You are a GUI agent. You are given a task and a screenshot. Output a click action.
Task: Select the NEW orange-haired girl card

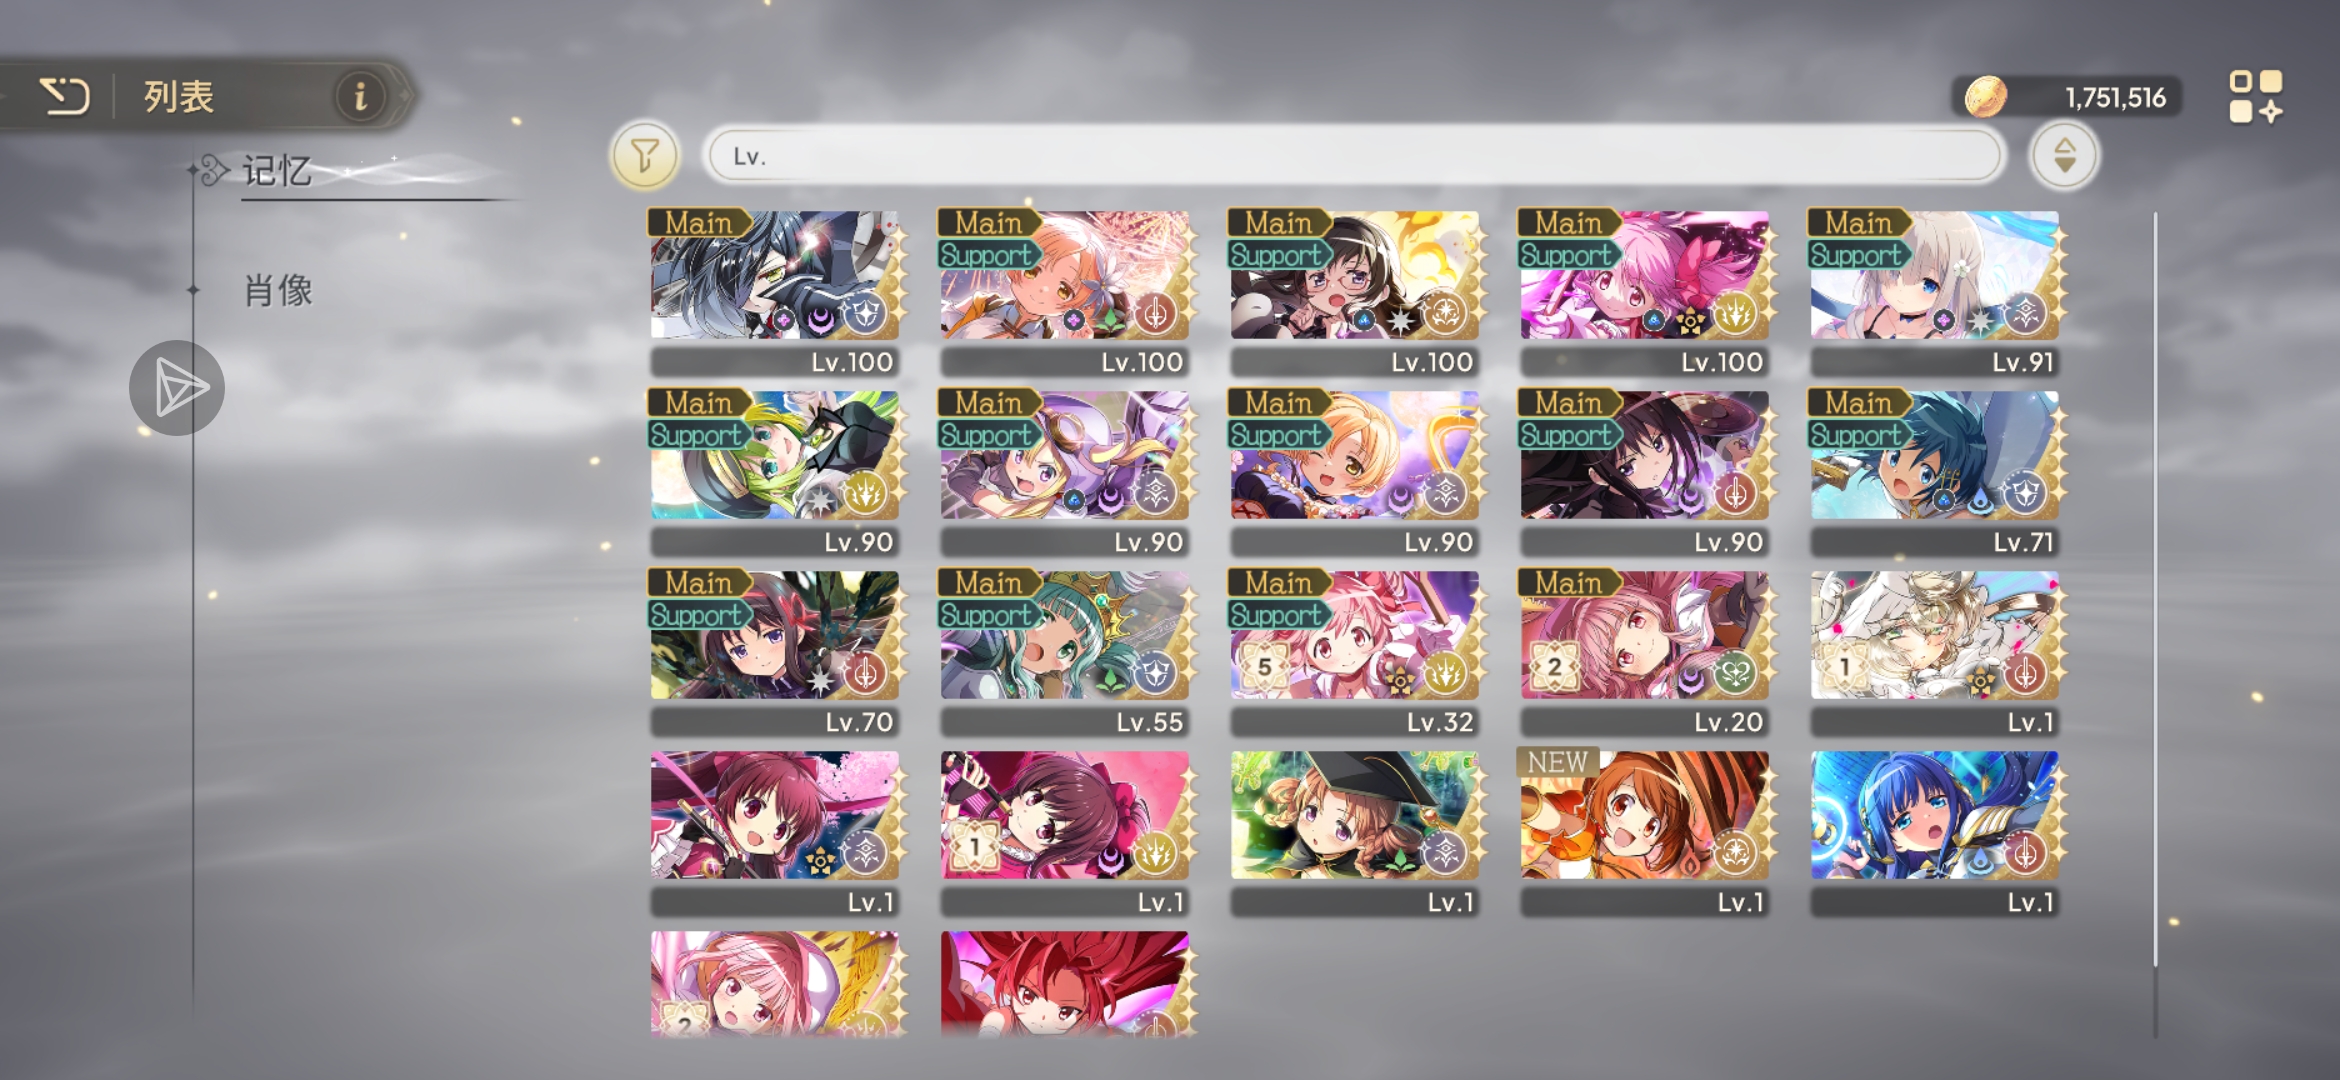click(1644, 833)
